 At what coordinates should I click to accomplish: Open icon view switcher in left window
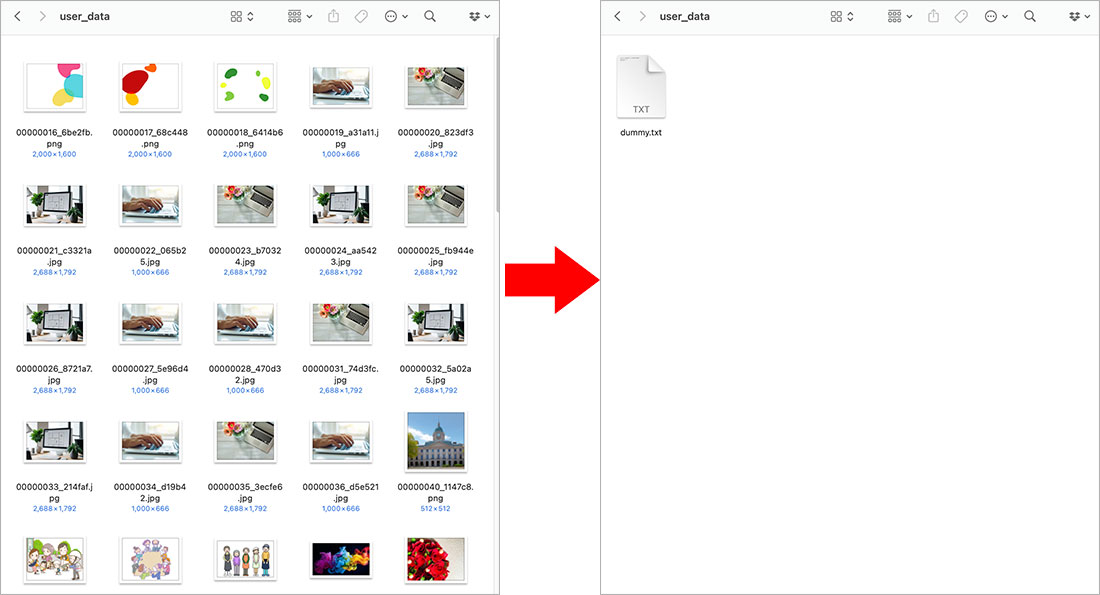242,17
